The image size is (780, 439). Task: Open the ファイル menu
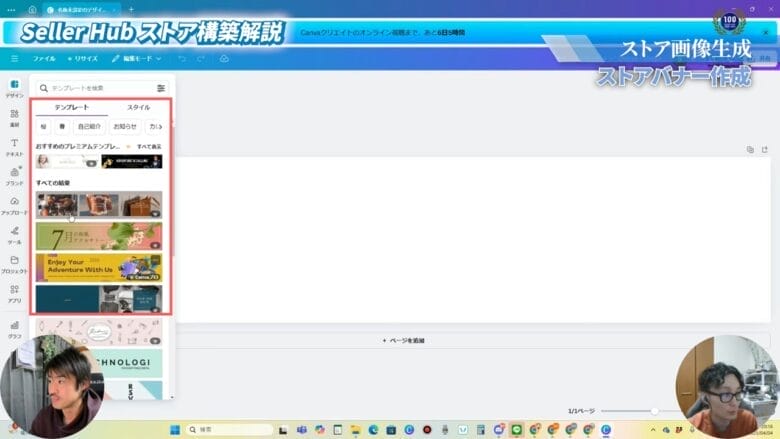[x=44, y=59]
